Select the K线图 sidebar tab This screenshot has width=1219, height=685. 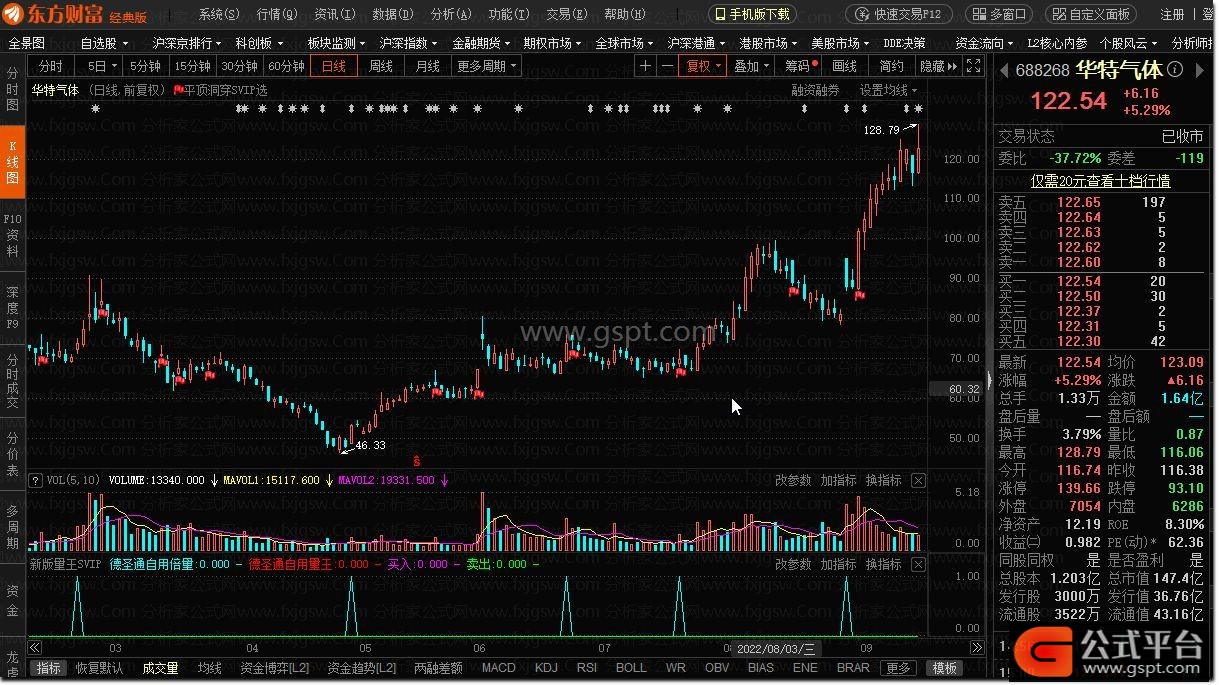[12, 162]
